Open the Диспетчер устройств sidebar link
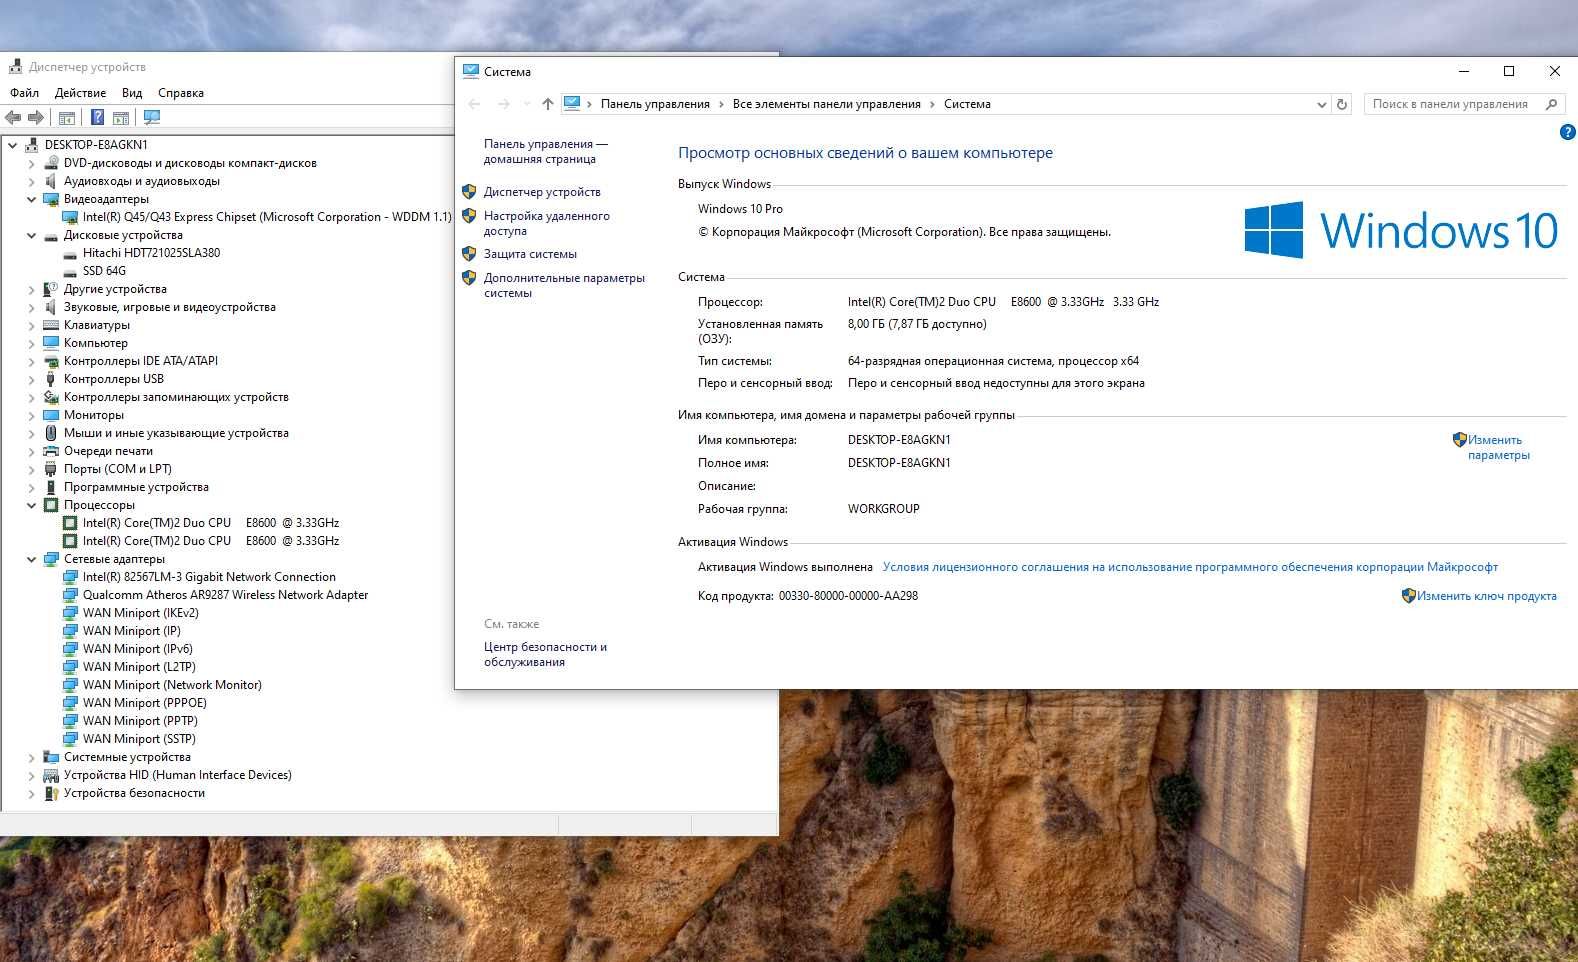Screen dimensions: 1578x962 (x=542, y=192)
